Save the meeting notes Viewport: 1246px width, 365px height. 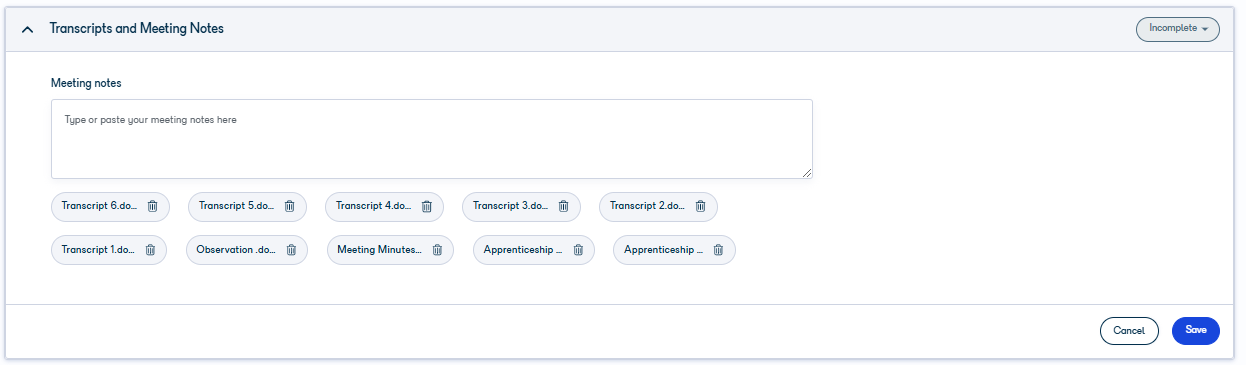click(x=1196, y=330)
